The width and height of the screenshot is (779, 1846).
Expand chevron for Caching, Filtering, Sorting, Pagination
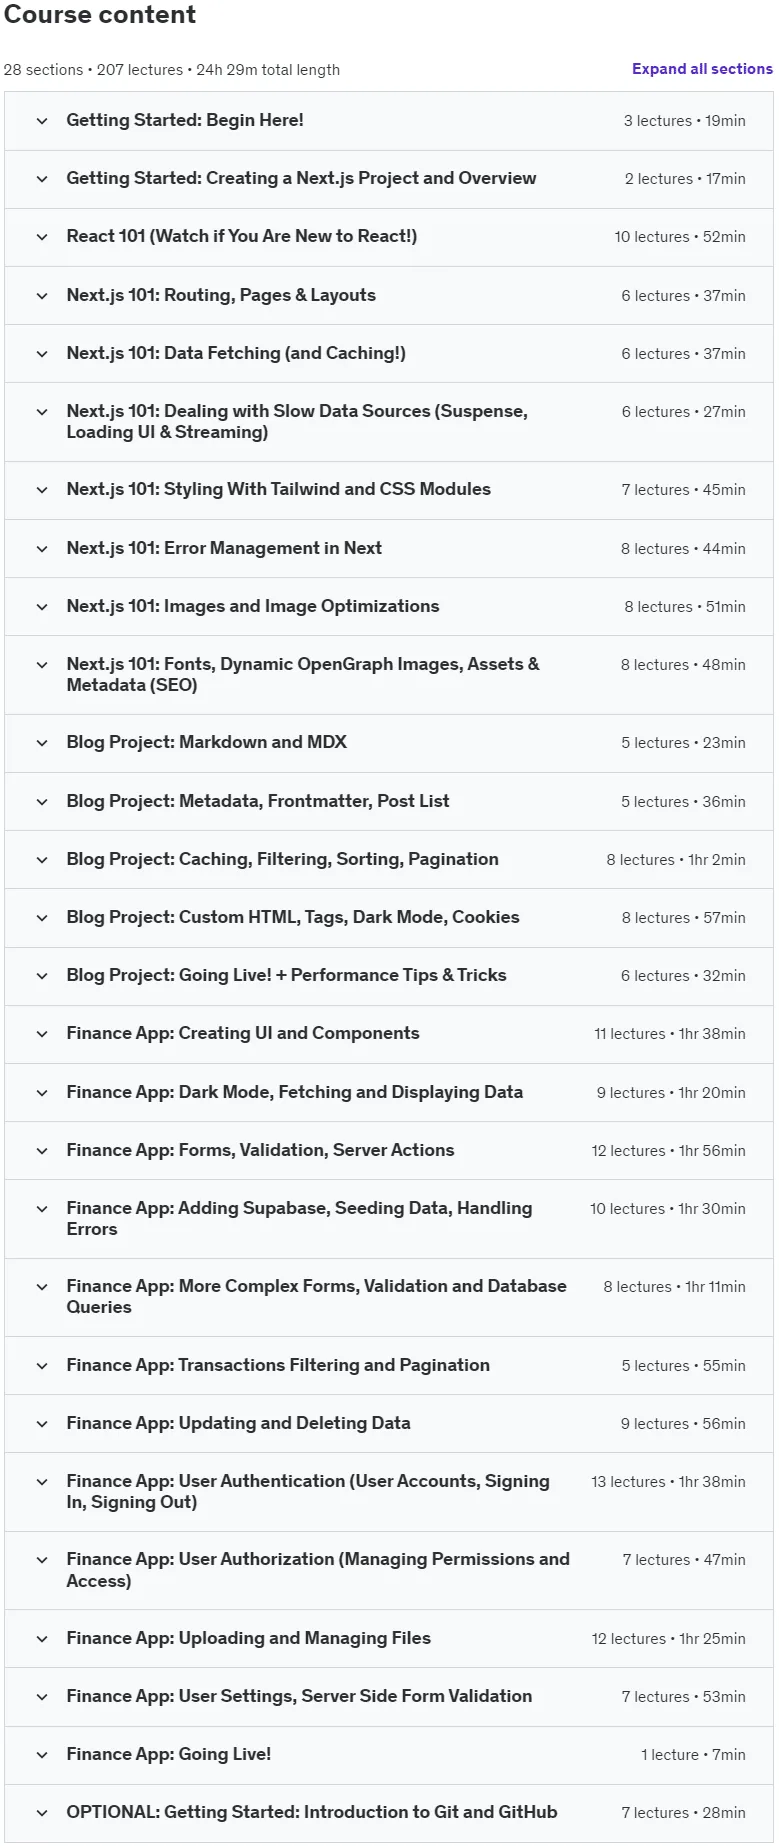point(42,860)
